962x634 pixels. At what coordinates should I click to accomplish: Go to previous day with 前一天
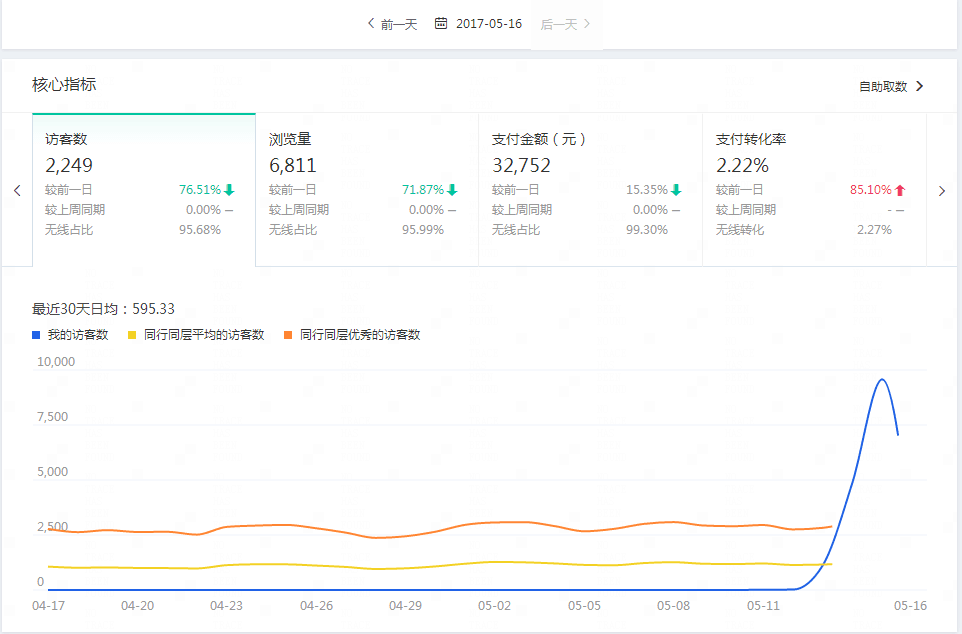tap(393, 24)
